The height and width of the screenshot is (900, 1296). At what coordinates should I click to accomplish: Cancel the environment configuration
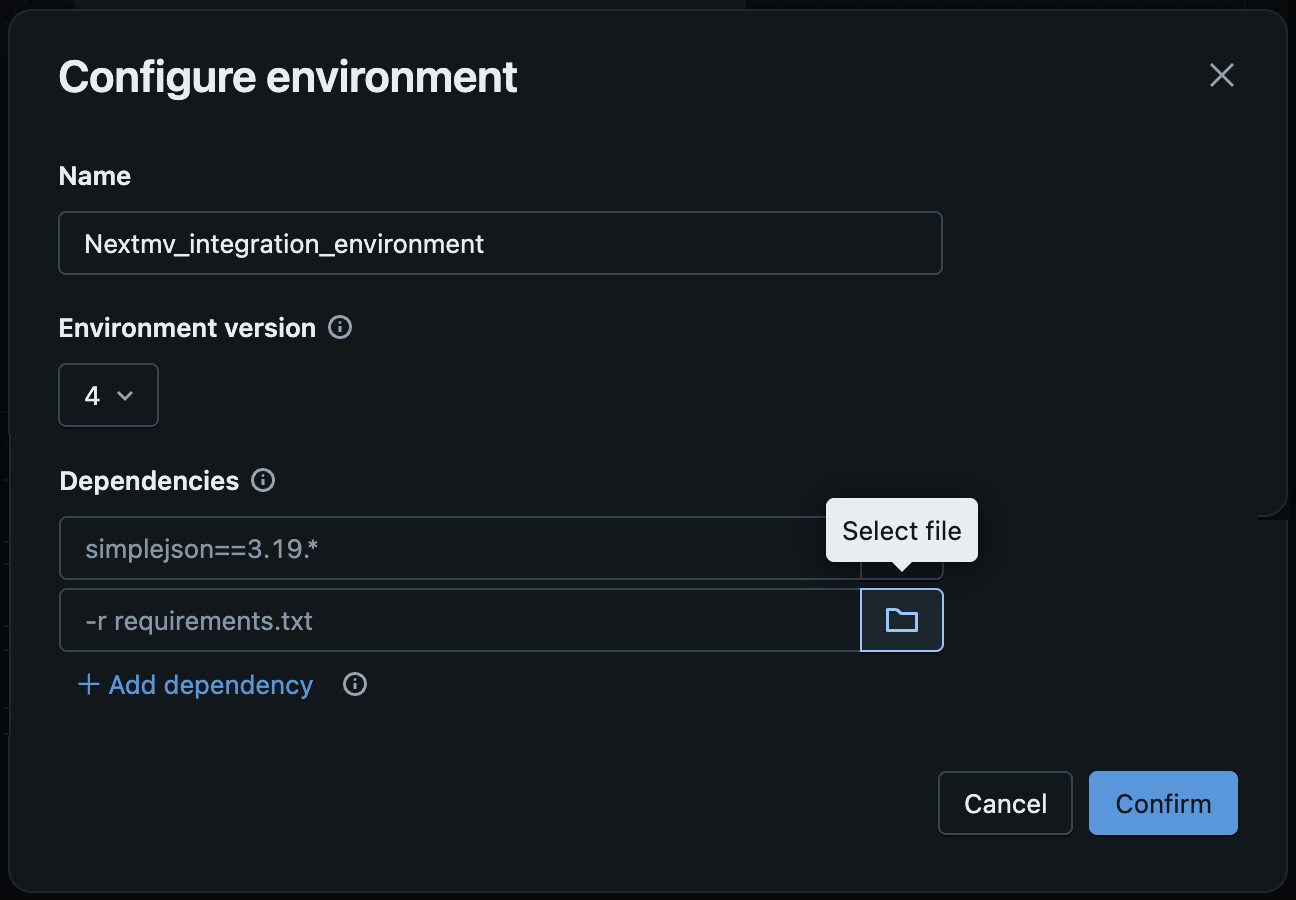(1004, 803)
